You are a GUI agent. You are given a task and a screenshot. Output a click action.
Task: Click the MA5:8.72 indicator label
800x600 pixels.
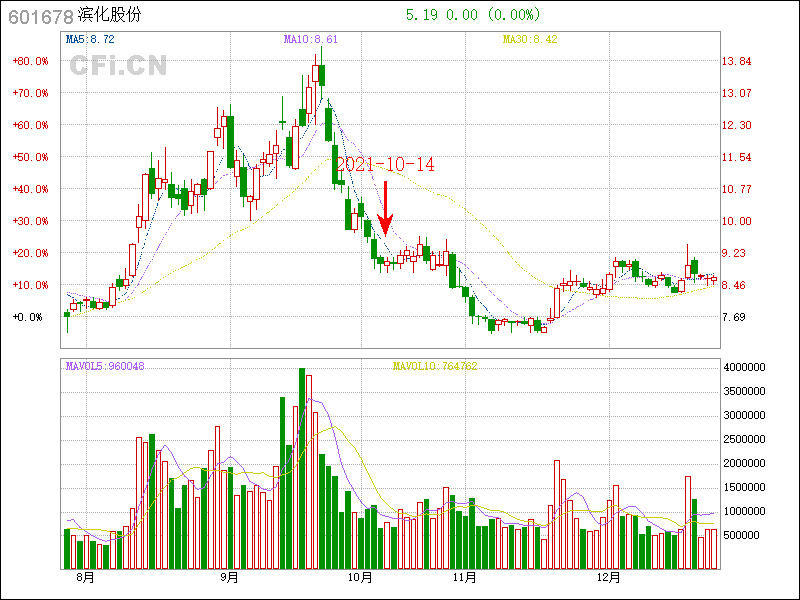(x=90, y=39)
